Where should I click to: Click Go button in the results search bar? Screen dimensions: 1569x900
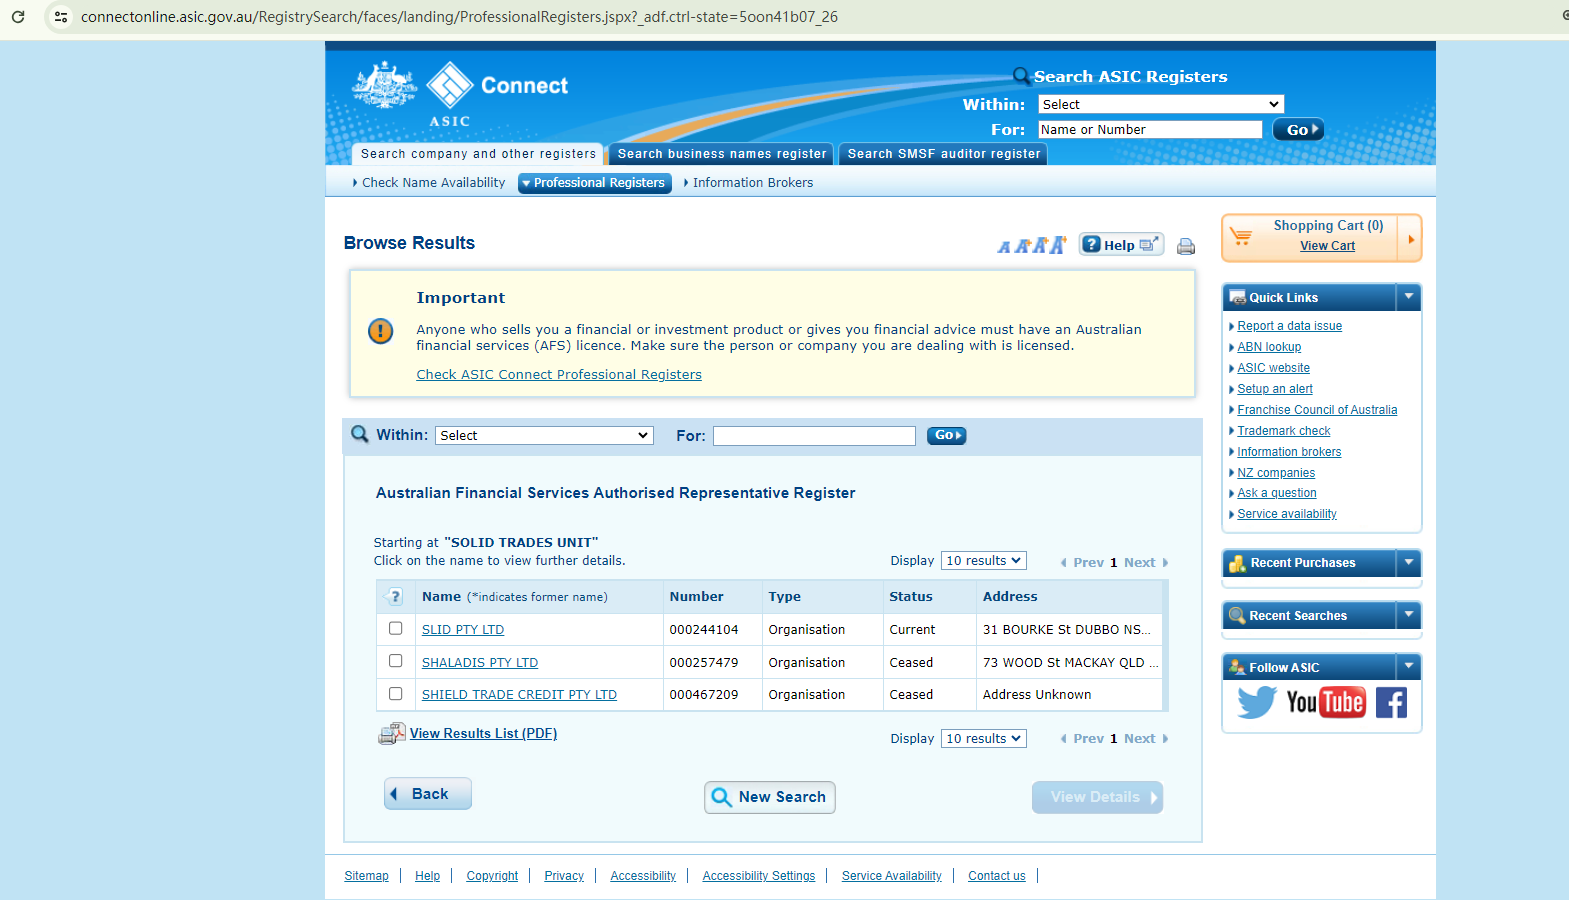tap(946, 436)
